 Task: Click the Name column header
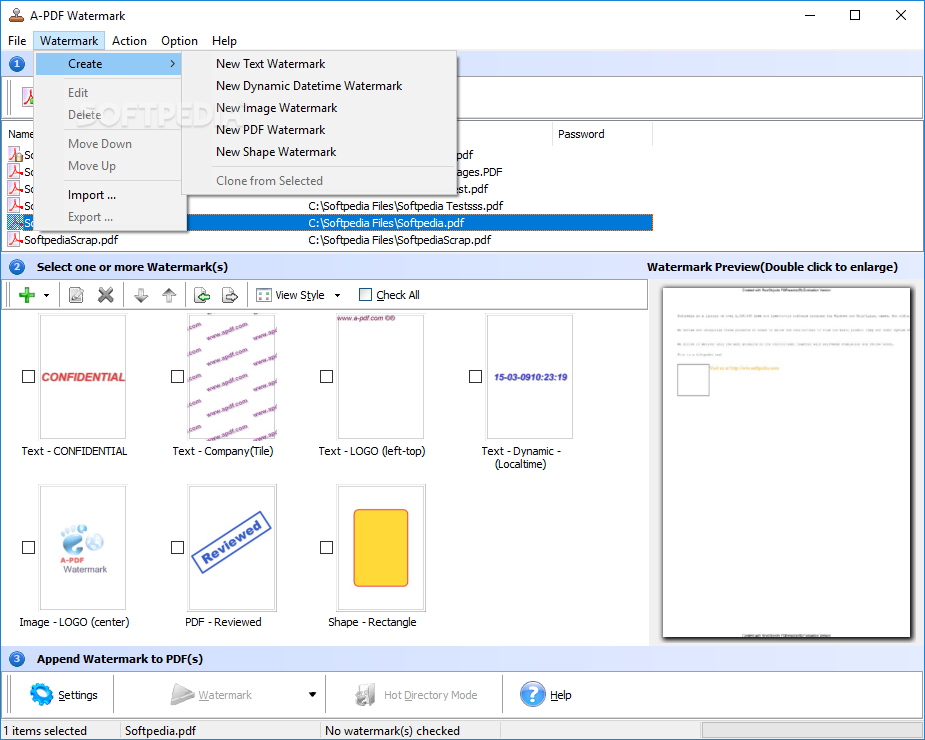click(20, 134)
